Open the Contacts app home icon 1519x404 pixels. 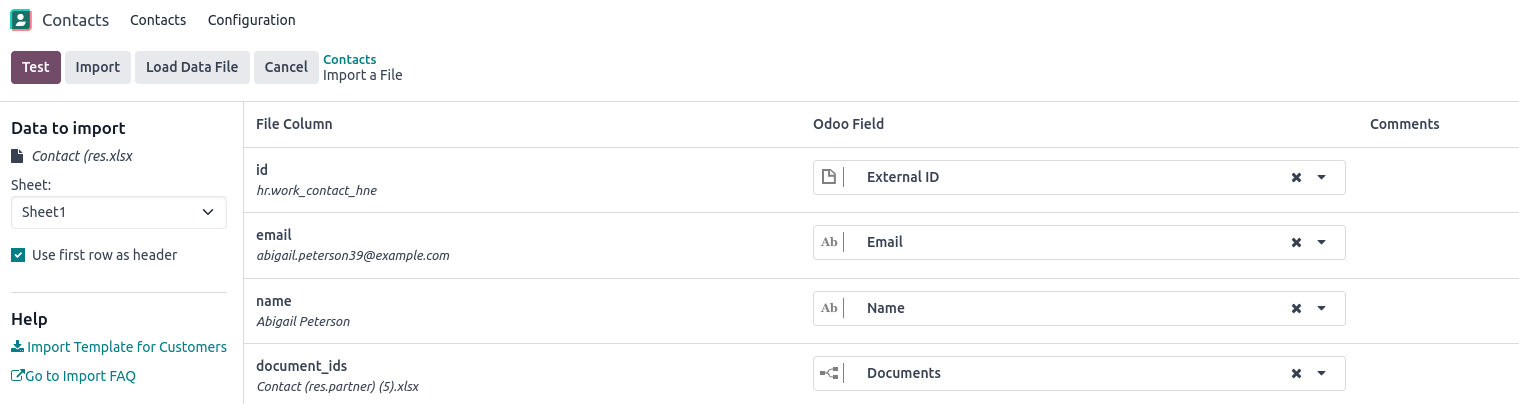20,20
